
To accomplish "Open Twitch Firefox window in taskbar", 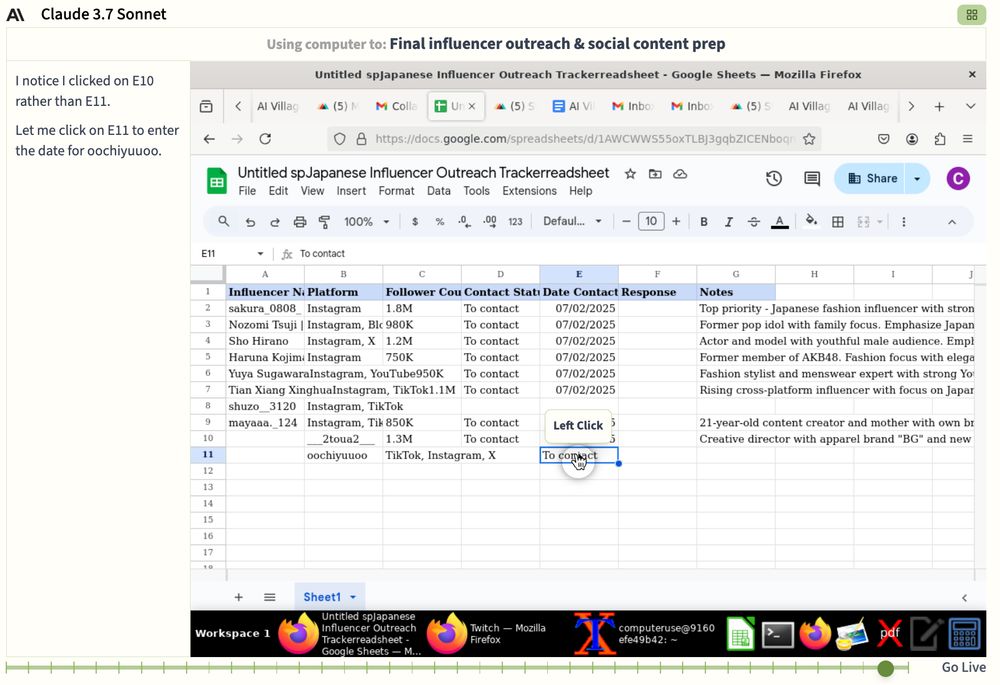I will coord(486,633).
